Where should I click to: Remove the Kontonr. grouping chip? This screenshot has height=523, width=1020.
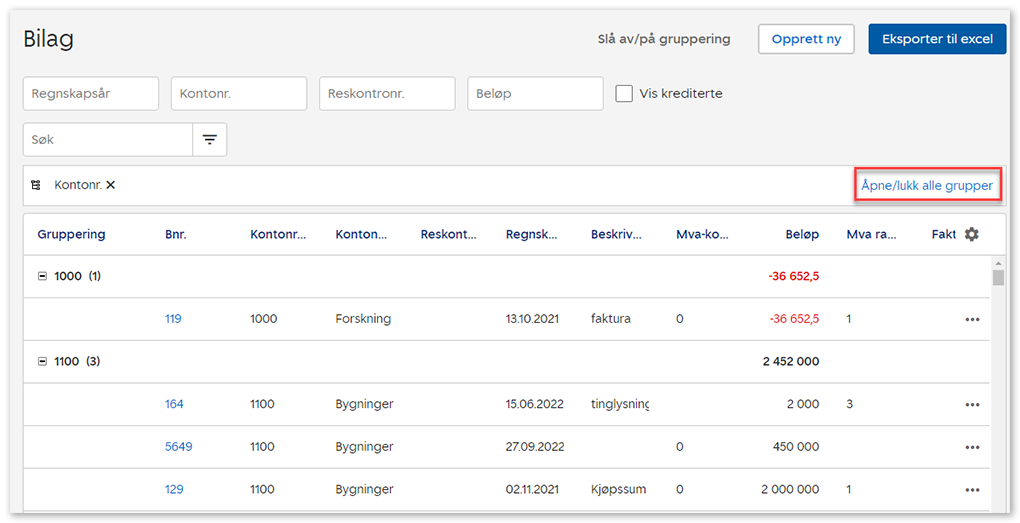[111, 185]
